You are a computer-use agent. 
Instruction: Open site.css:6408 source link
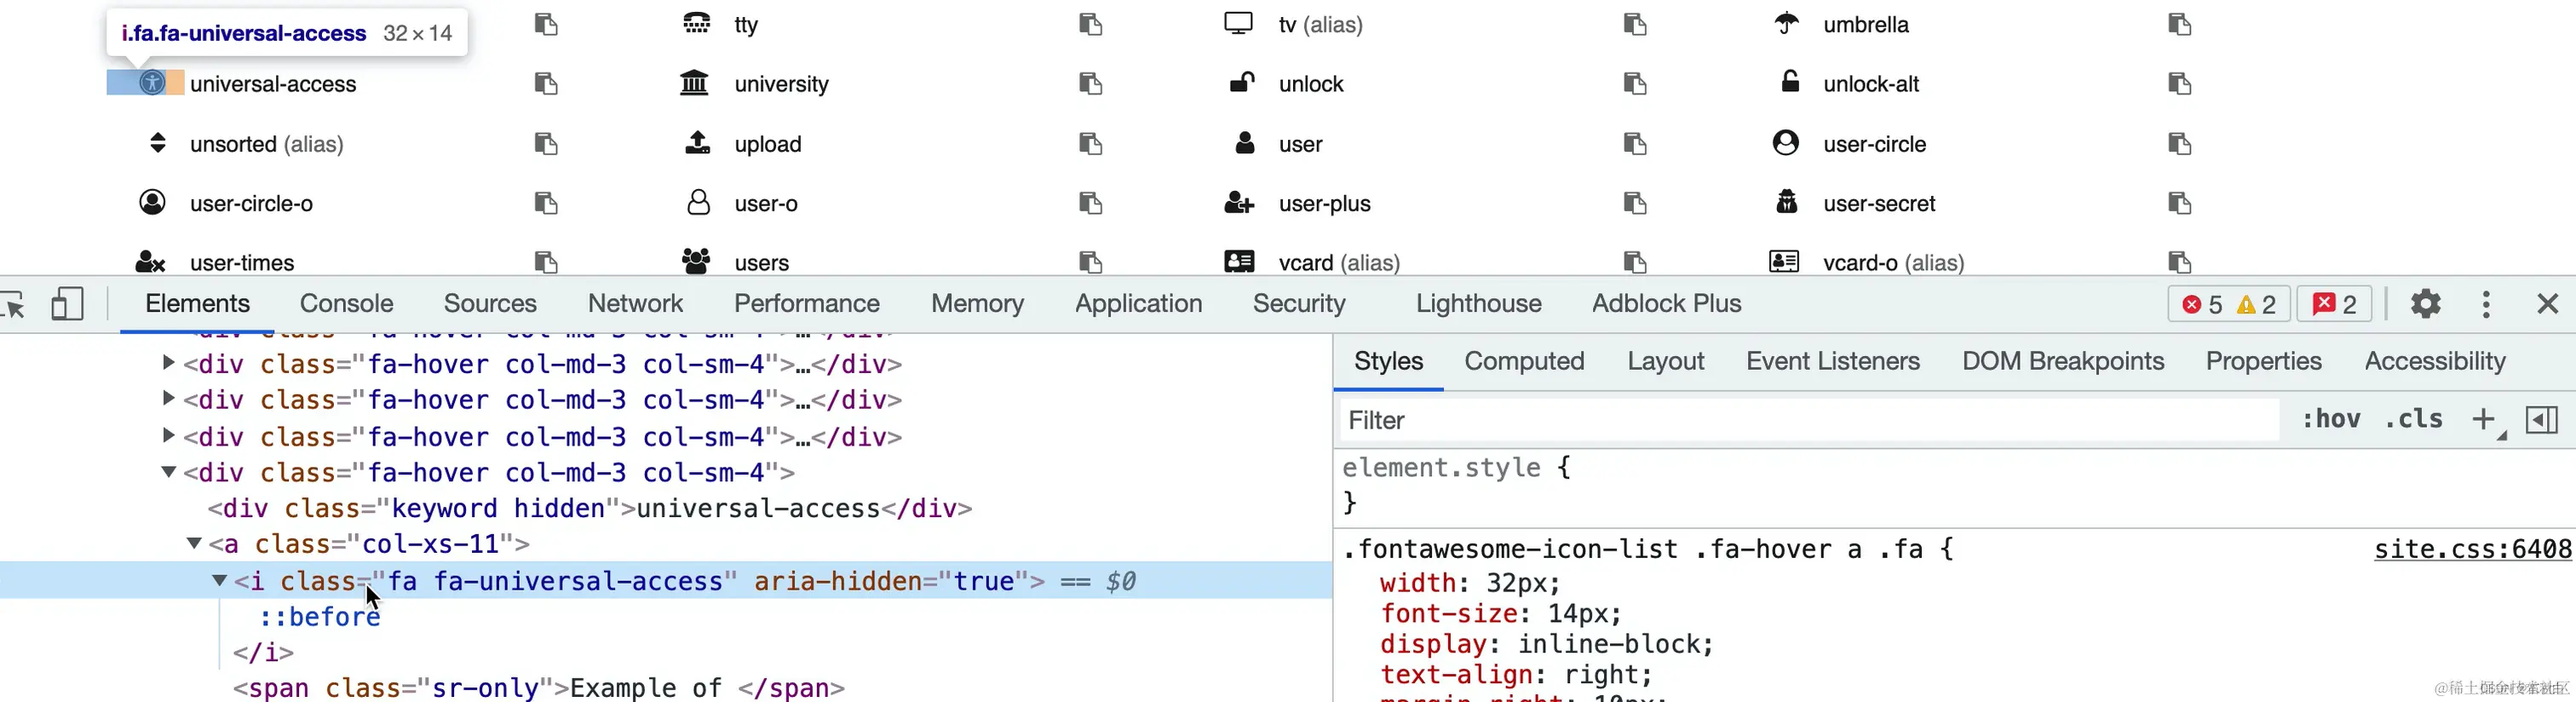pos(2472,549)
